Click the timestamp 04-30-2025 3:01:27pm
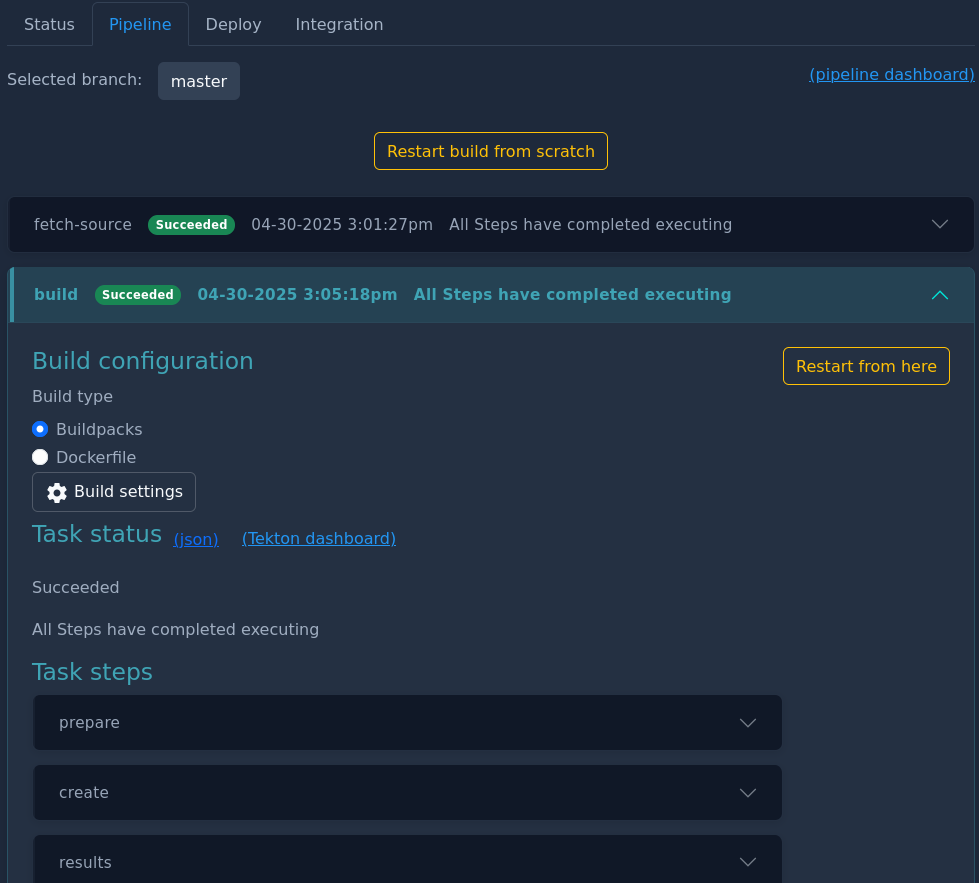The width and height of the screenshot is (979, 883). (342, 225)
